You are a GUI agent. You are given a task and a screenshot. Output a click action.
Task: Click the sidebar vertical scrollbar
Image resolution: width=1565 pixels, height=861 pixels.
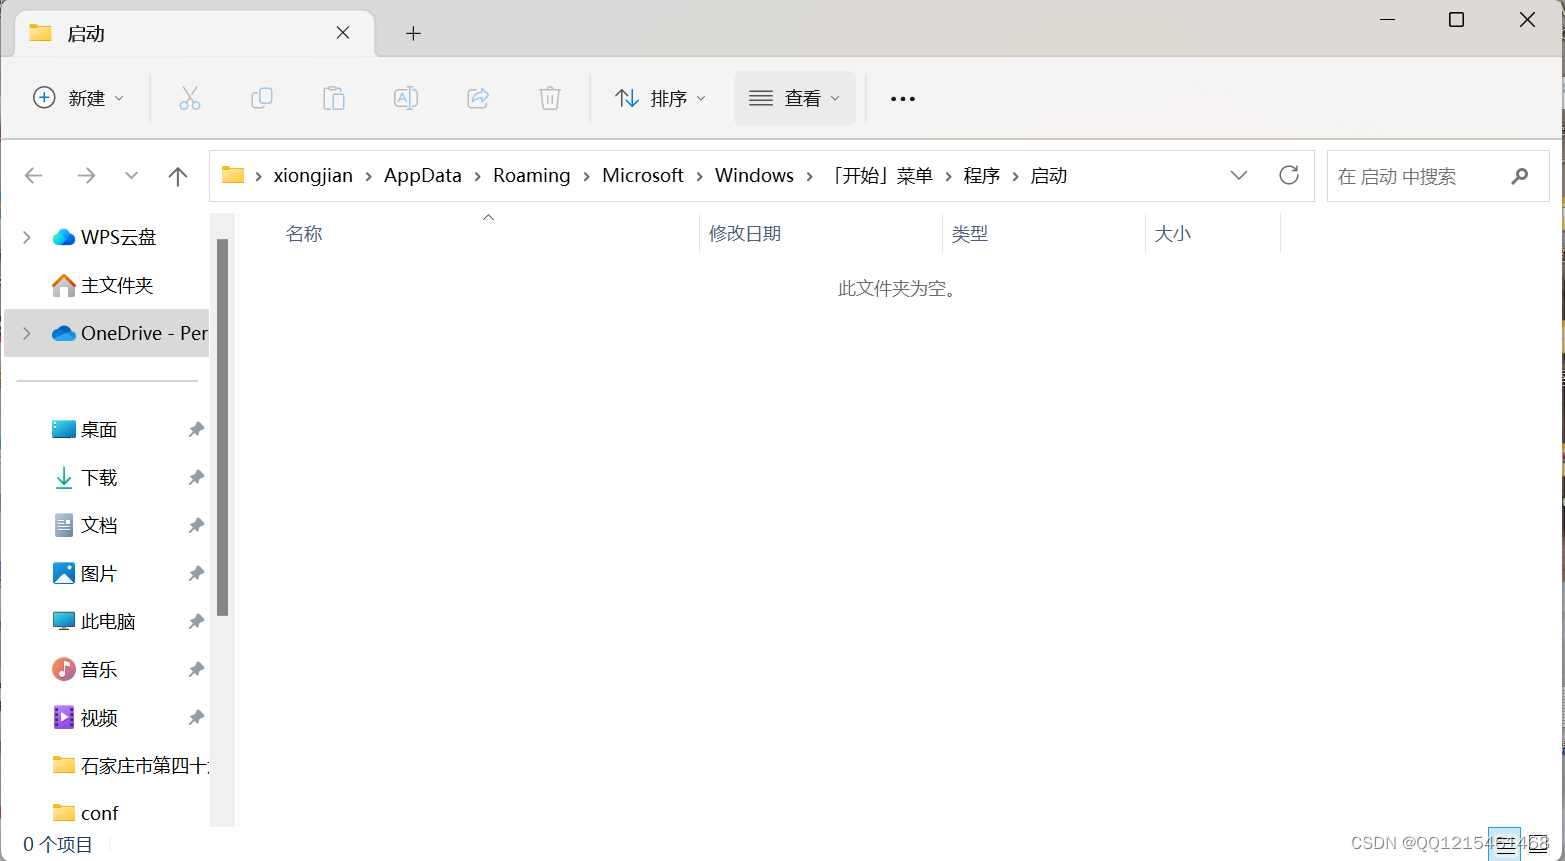(222, 427)
